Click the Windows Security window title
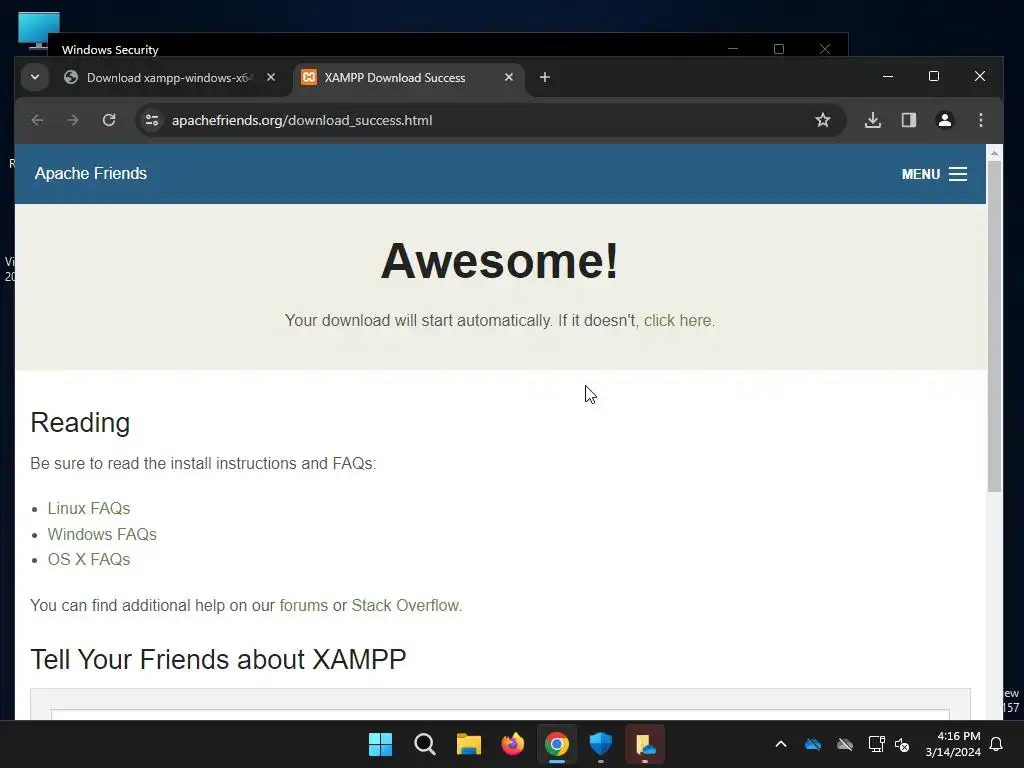This screenshot has width=1024, height=768. pyautogui.click(x=110, y=50)
